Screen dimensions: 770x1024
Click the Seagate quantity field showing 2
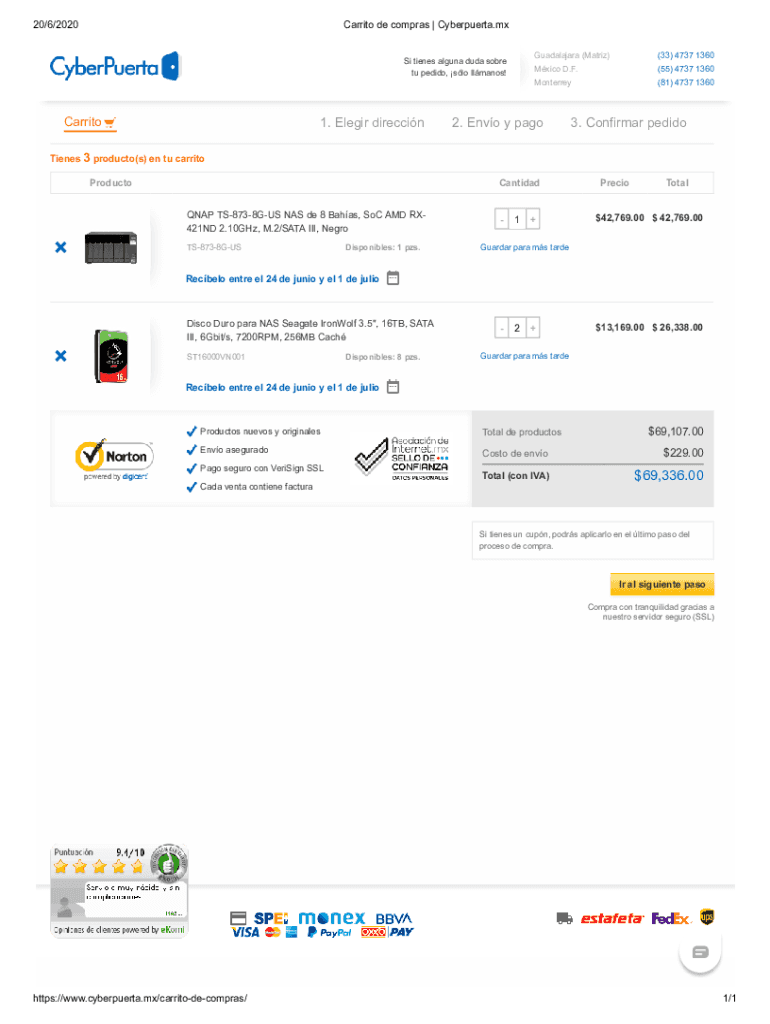[517, 328]
